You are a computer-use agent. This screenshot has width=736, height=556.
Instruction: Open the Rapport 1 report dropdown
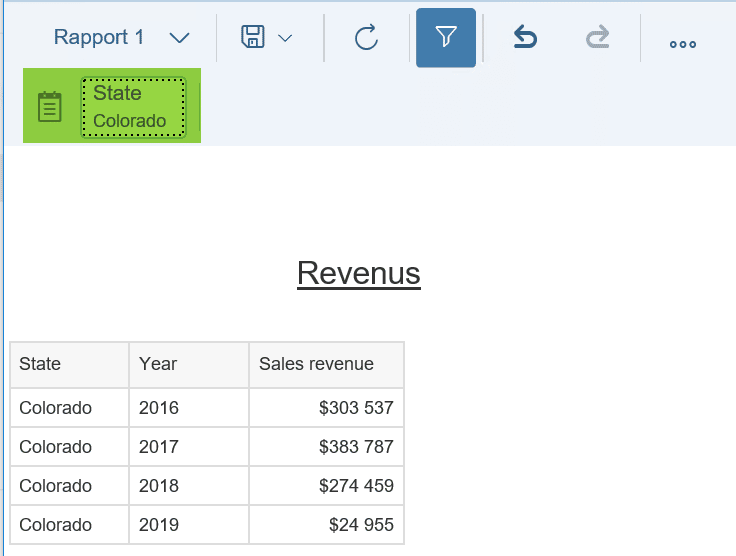coord(121,38)
